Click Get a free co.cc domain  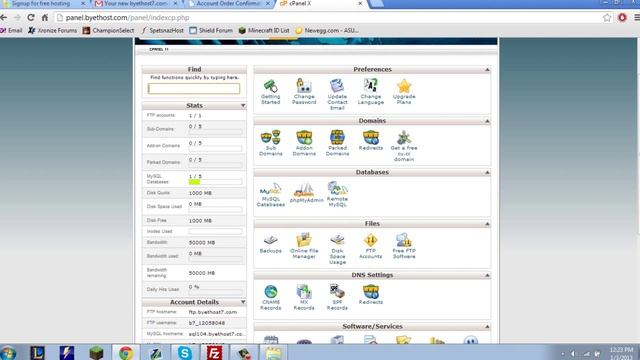[x=404, y=146]
